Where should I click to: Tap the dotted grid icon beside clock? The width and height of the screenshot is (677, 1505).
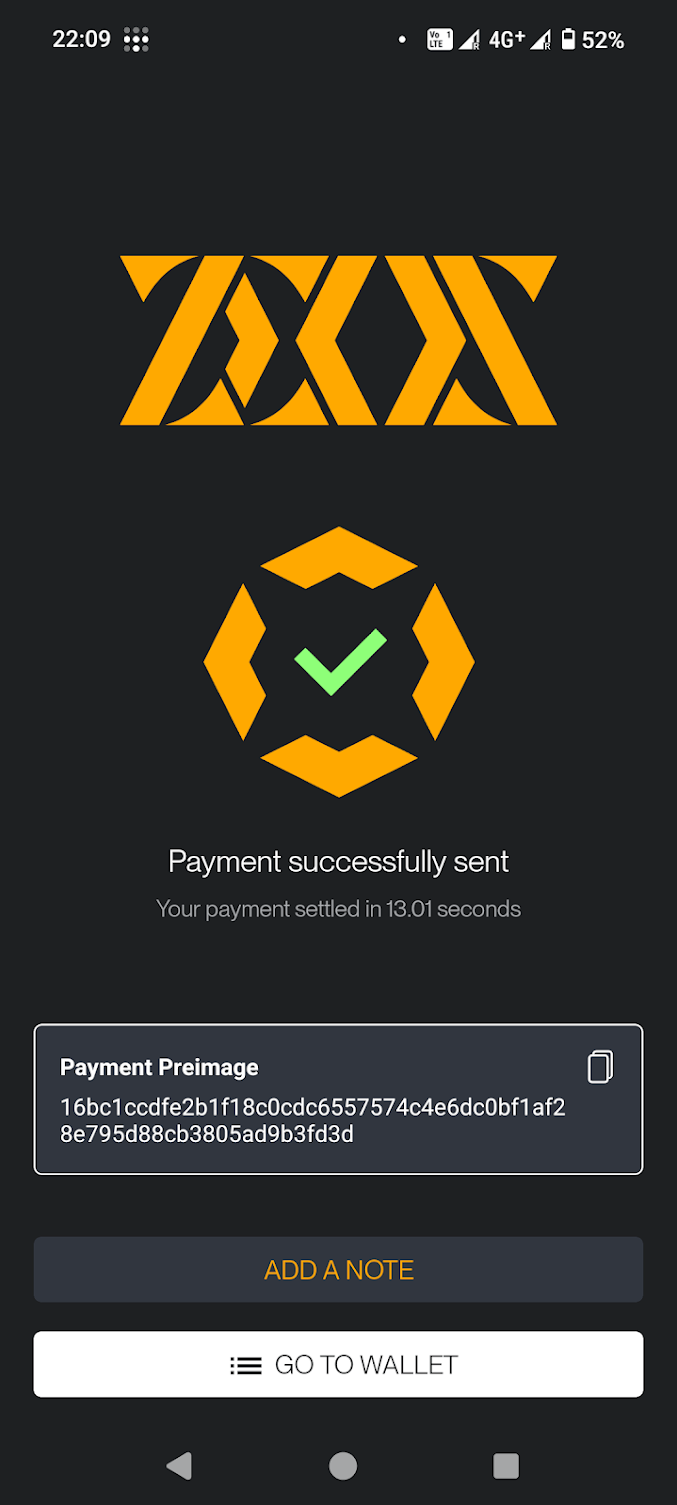[x=136, y=40]
